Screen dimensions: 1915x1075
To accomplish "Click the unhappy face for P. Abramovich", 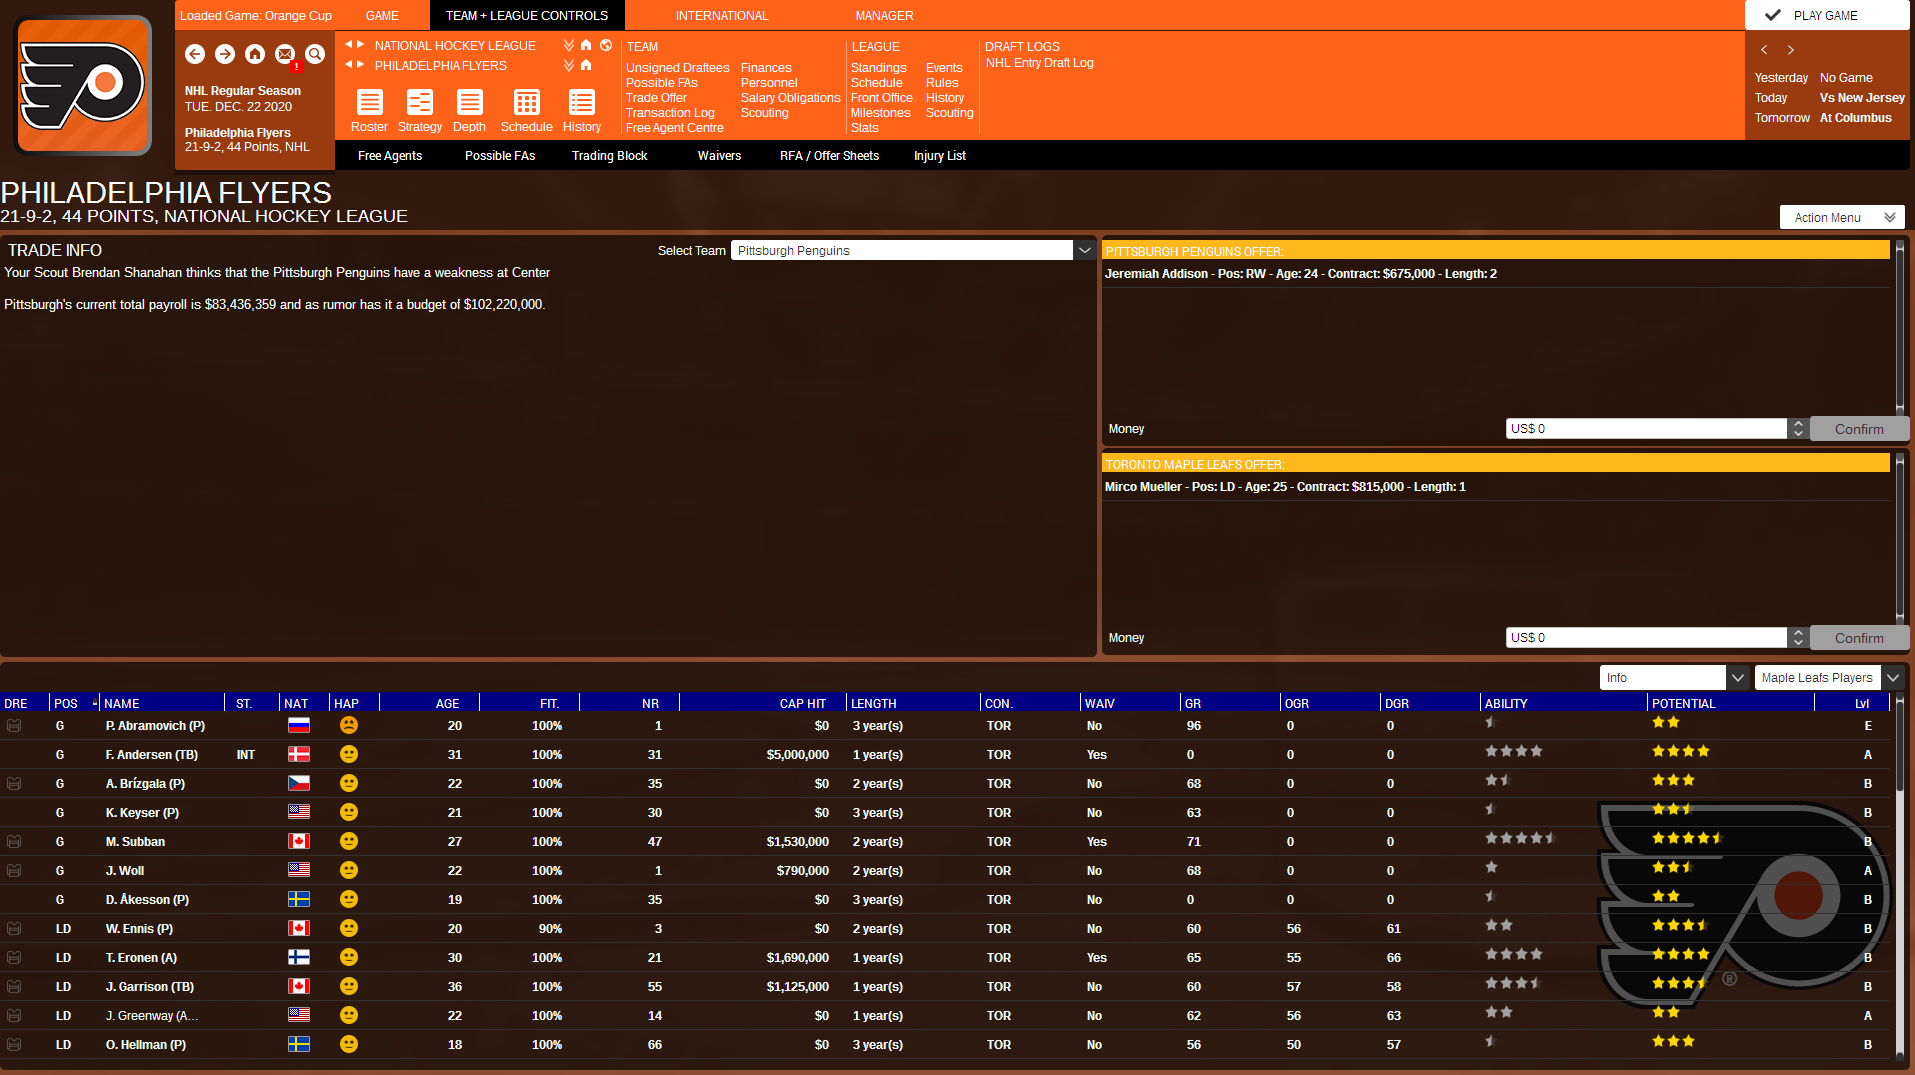I will tap(349, 725).
